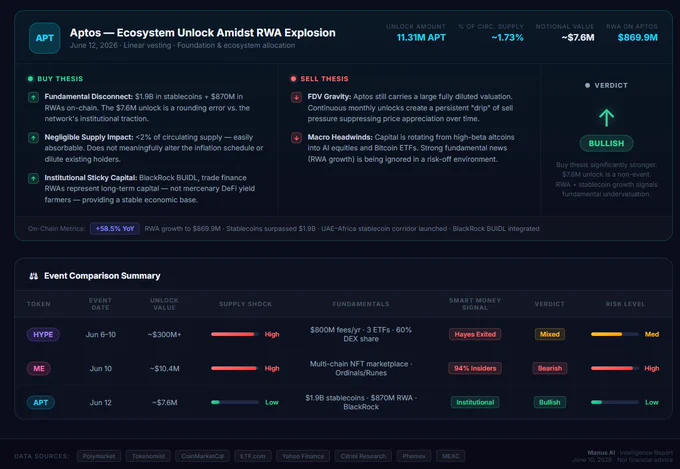This screenshot has height=469, width=680.
Task: Click the red down arrow beside Macro Headwinds
Action: 296,138
